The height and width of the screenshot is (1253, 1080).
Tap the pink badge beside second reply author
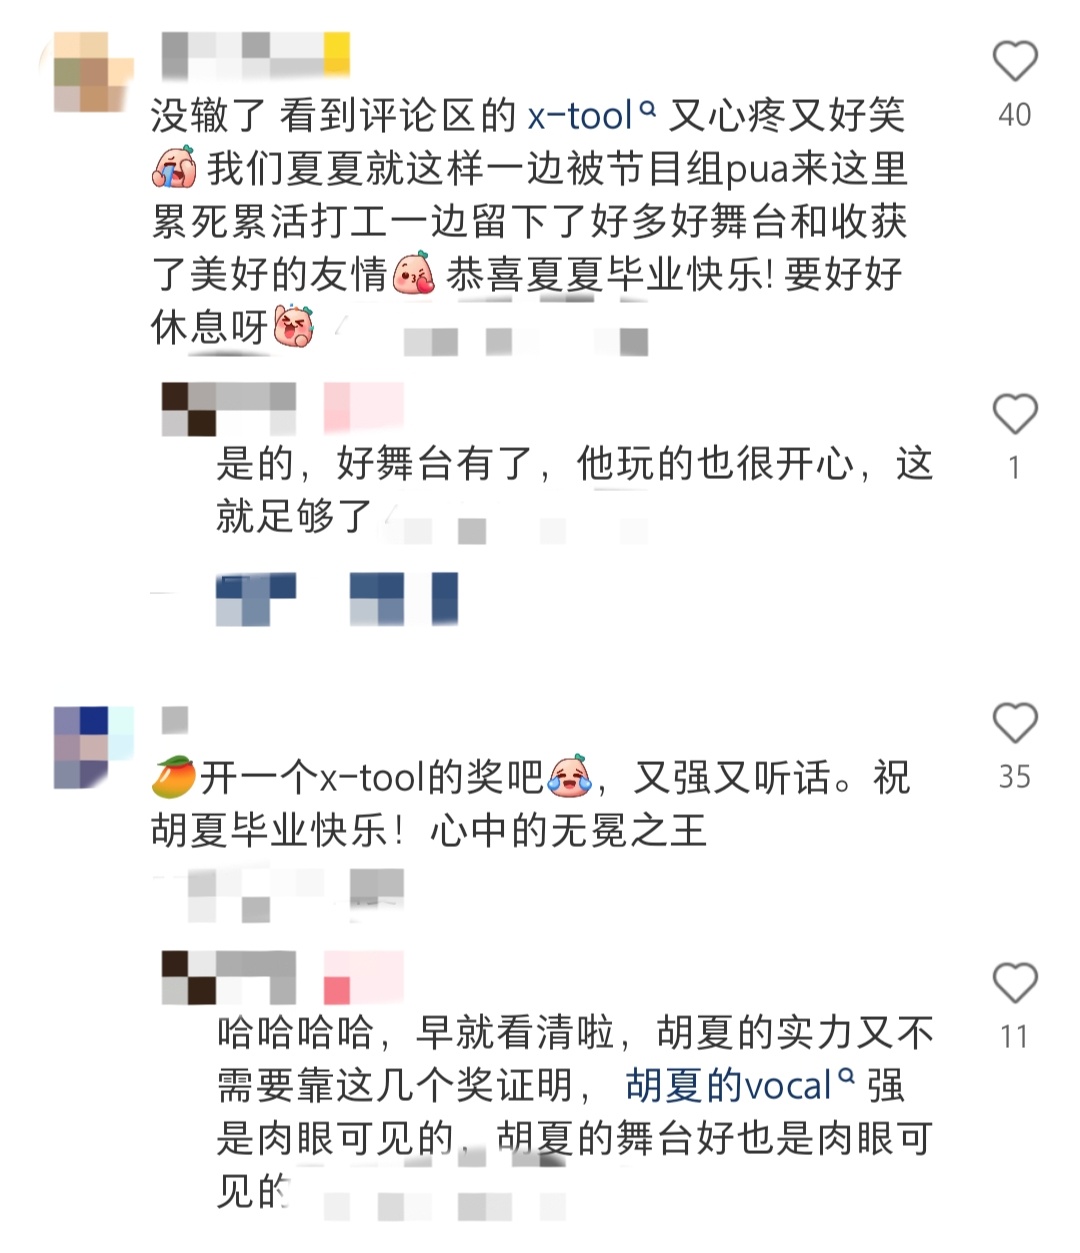coord(364,977)
